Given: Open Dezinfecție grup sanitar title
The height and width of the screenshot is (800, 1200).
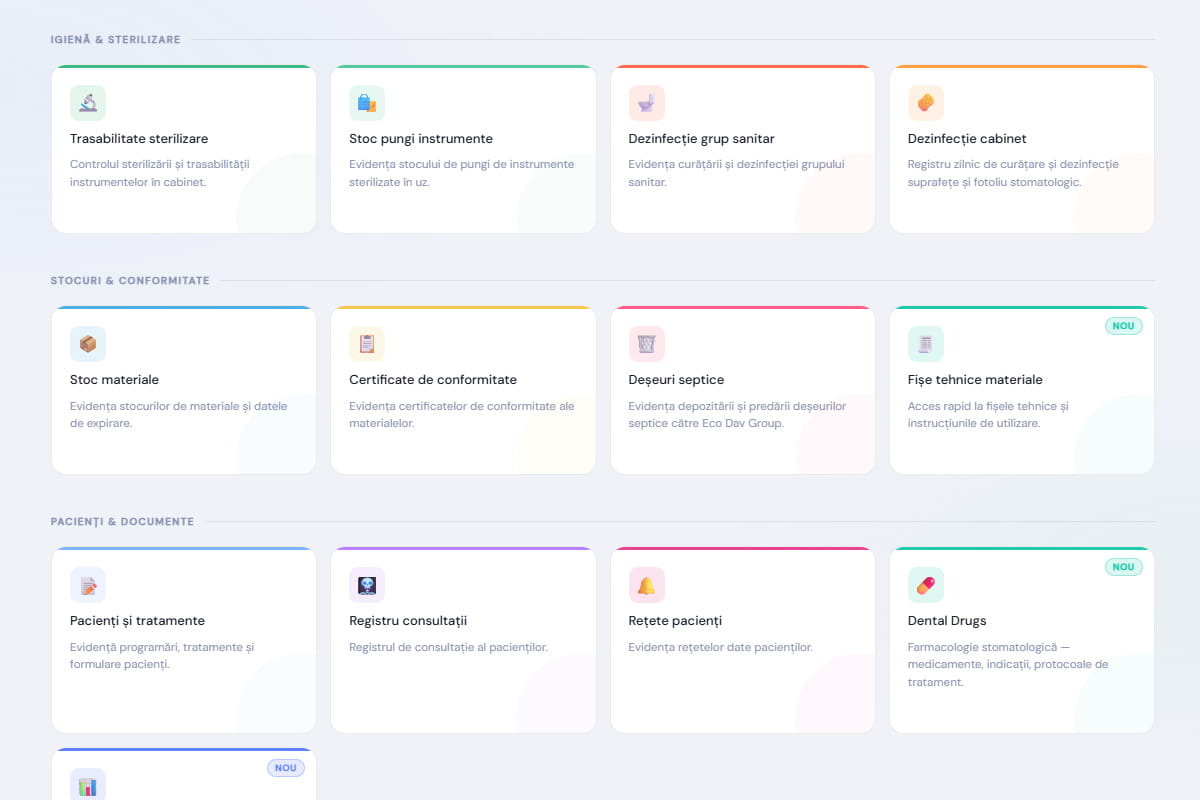Looking at the screenshot, I should [x=702, y=139].
